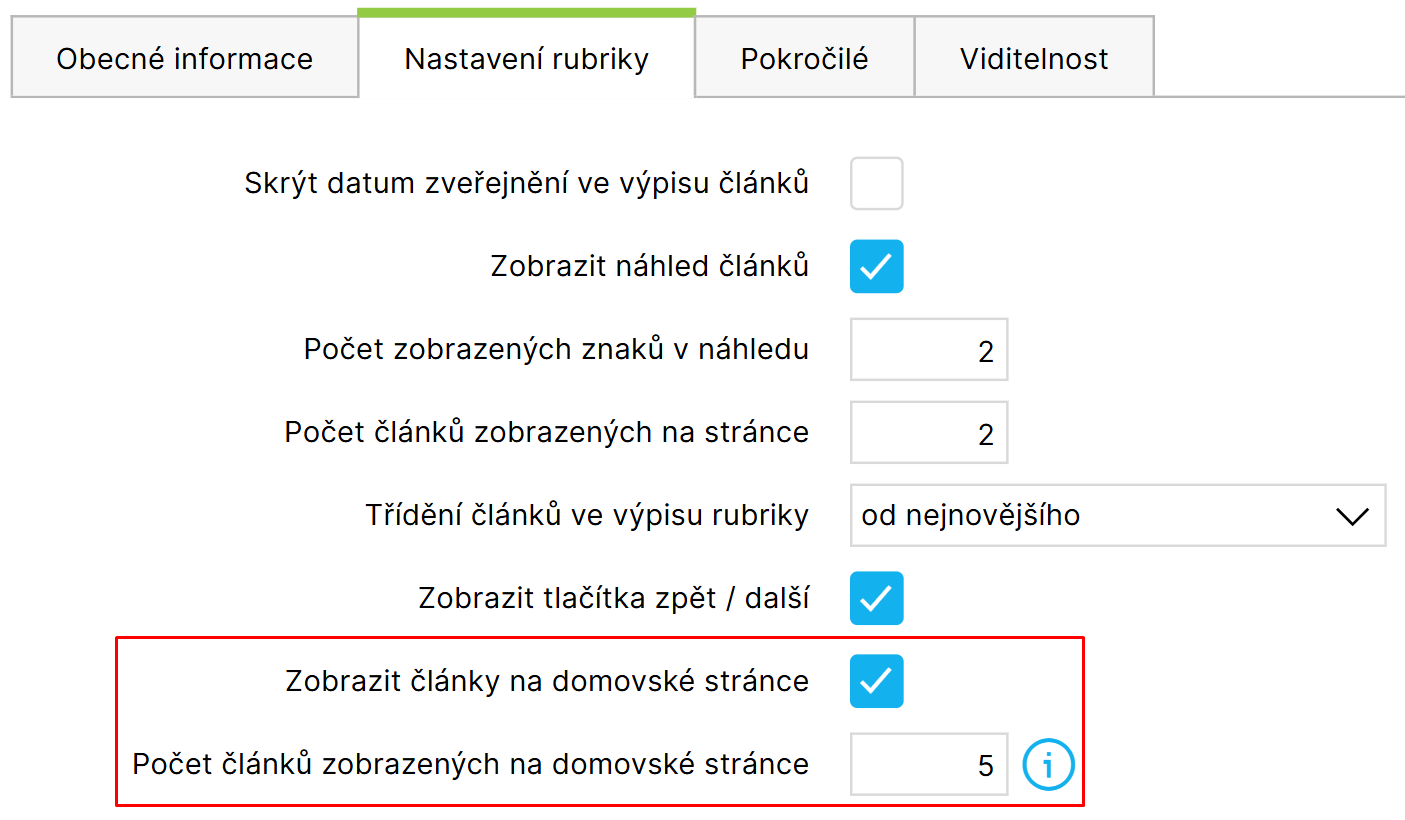This screenshot has width=1405, height=820.
Task: Go to the Viditelnost tab
Action: point(1034,59)
